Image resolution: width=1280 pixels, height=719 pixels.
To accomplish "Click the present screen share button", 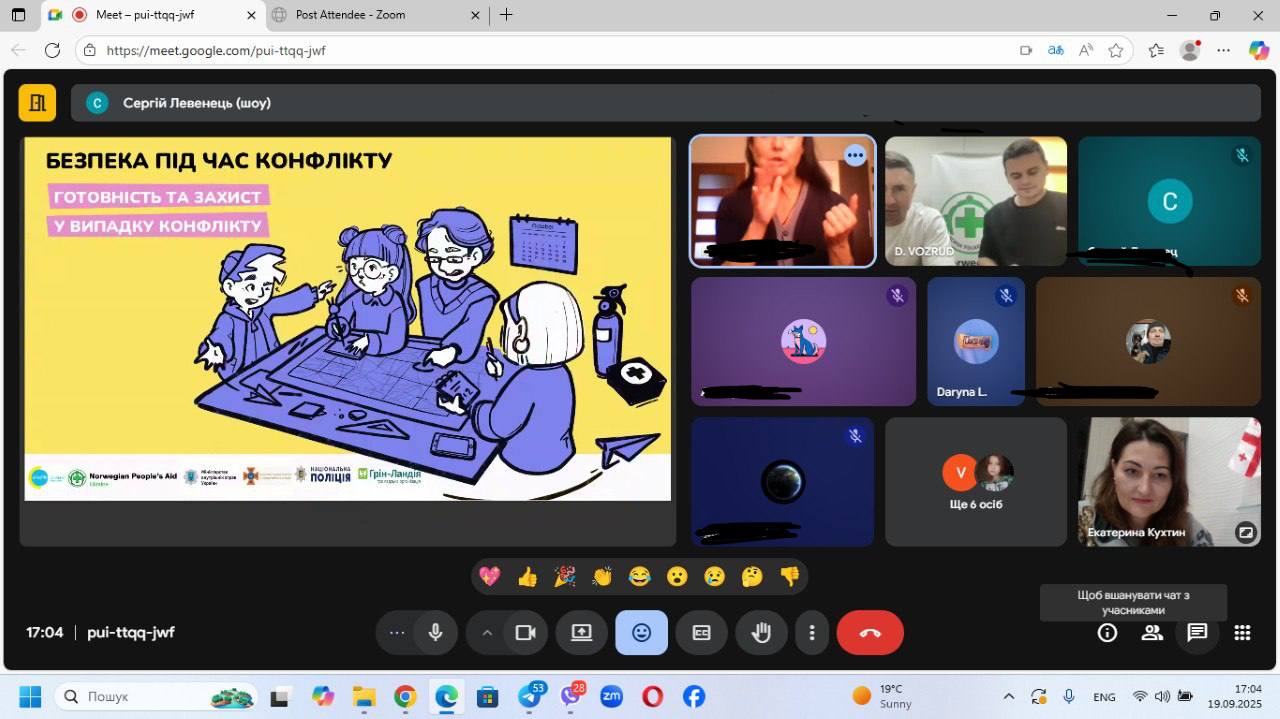I will pyautogui.click(x=581, y=633).
